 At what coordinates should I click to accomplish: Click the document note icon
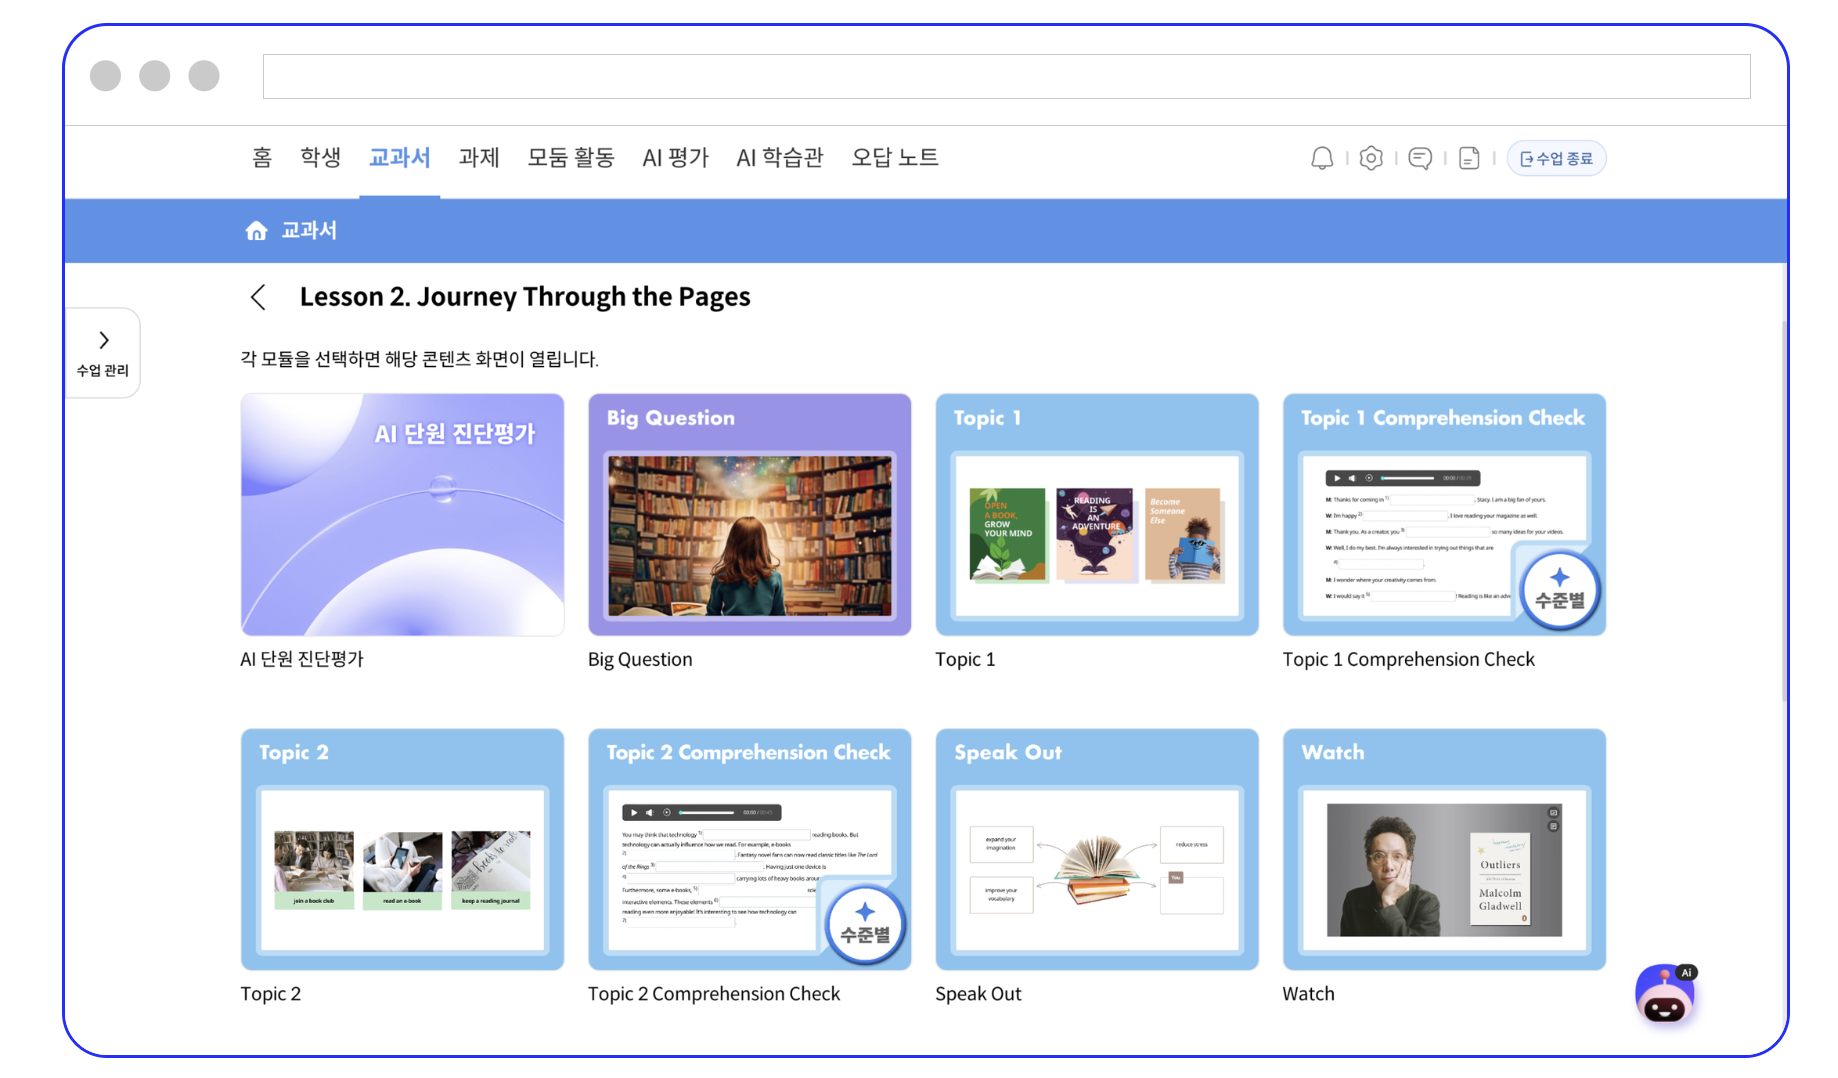click(1468, 158)
